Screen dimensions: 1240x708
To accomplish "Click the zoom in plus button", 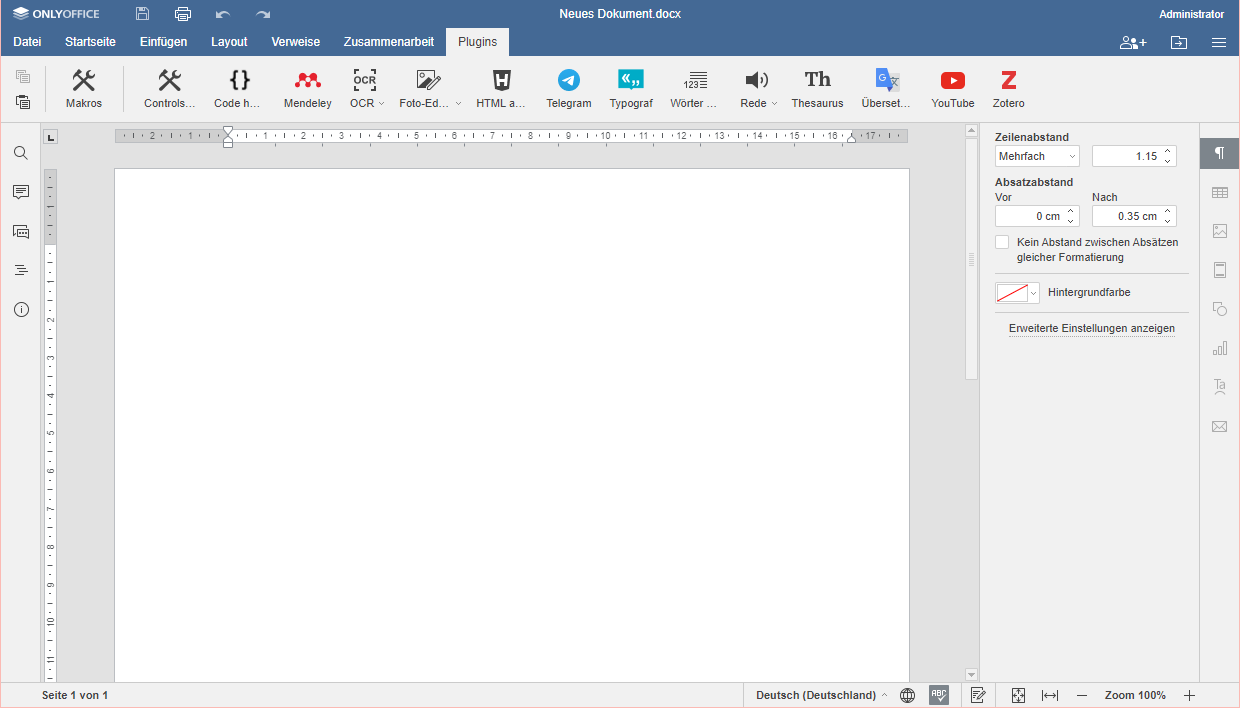I will [1189, 695].
